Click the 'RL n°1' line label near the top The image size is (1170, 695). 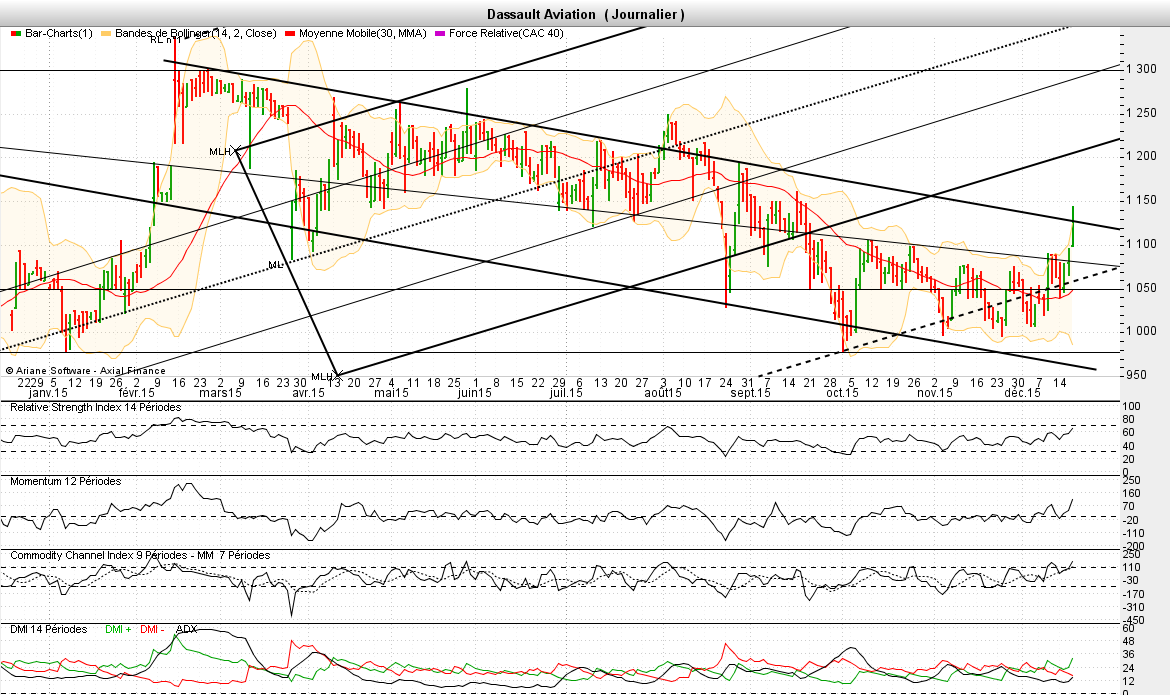(166, 40)
